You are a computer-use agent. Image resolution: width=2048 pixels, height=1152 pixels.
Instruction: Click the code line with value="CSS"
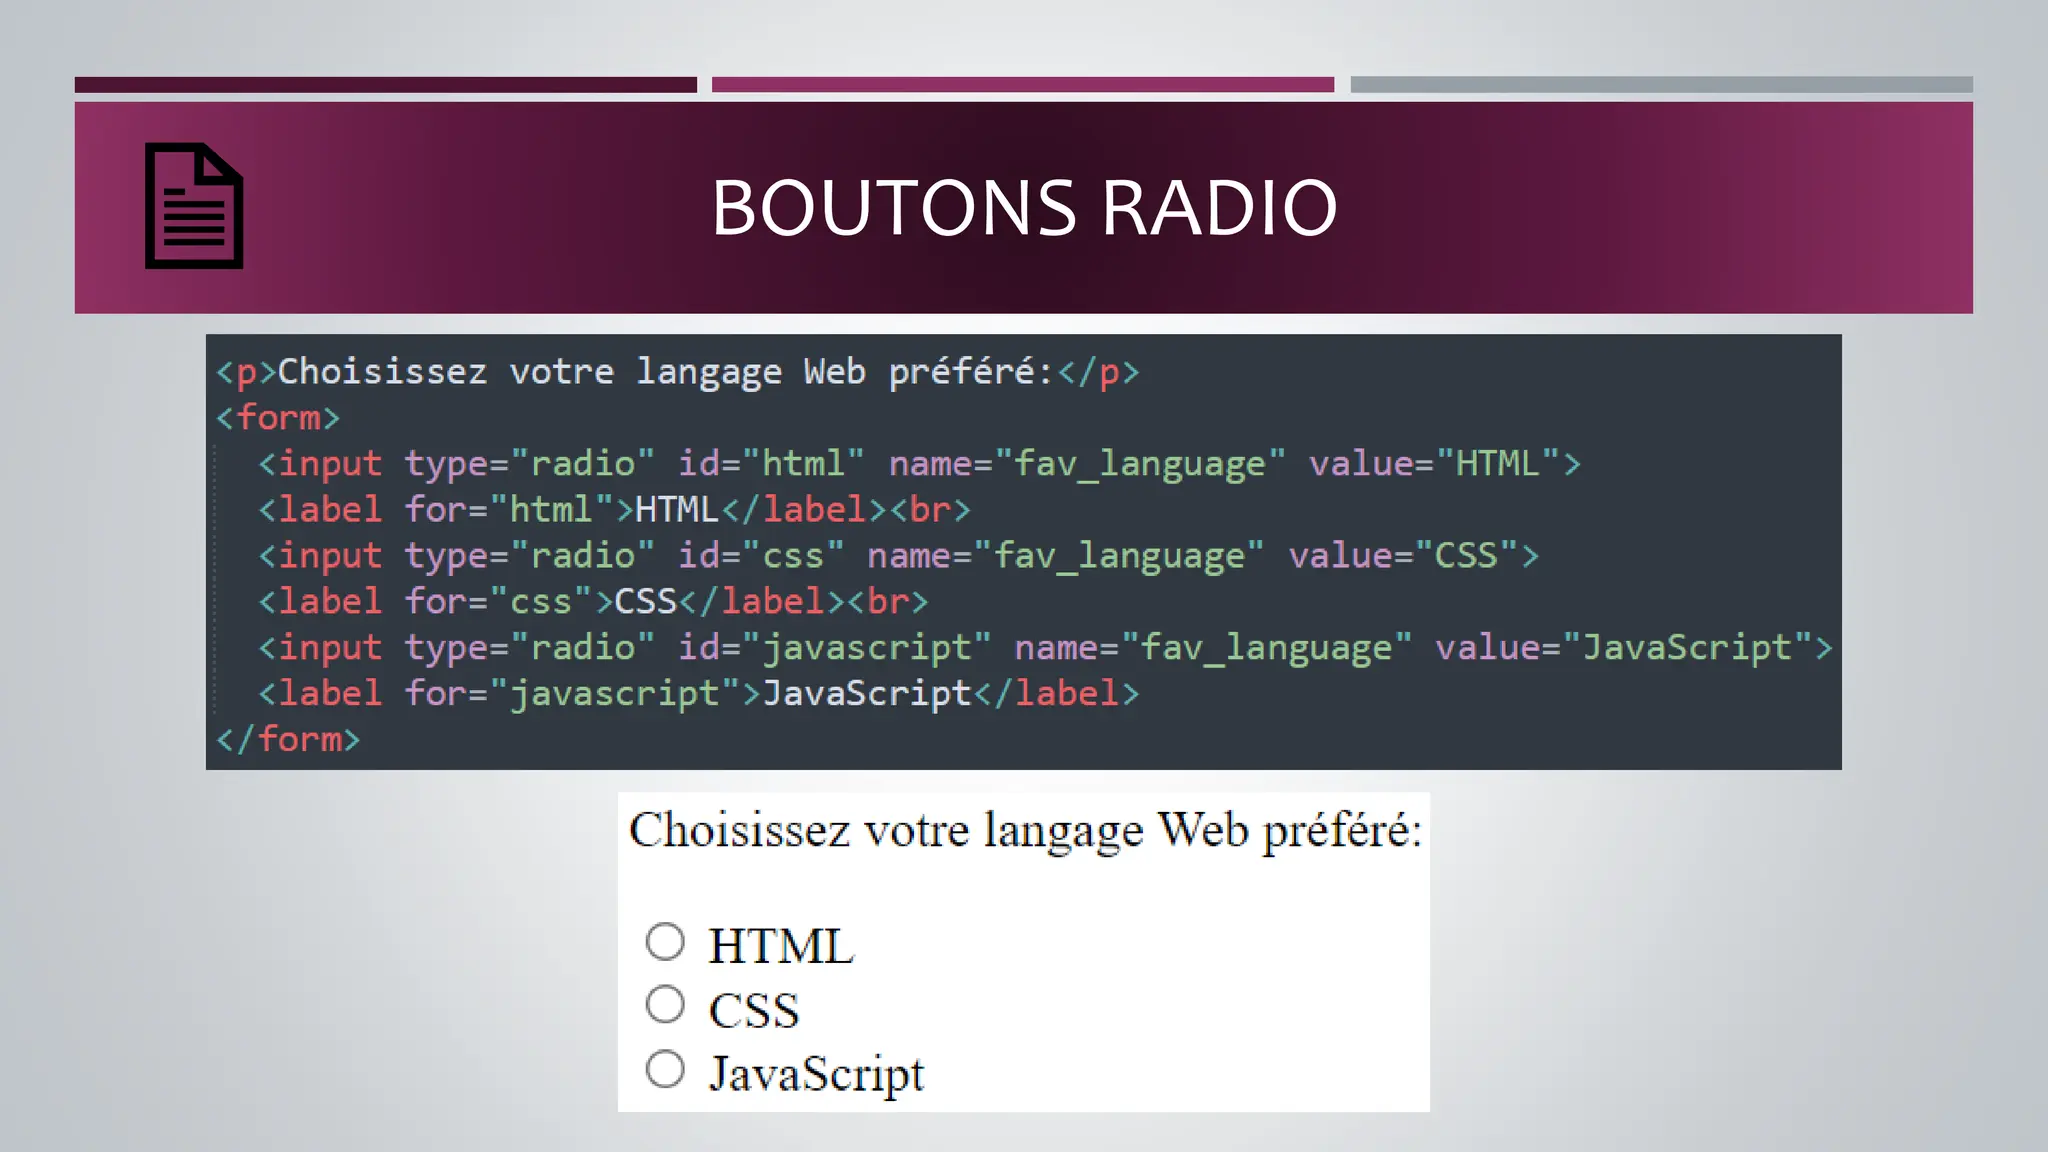pos(898,556)
